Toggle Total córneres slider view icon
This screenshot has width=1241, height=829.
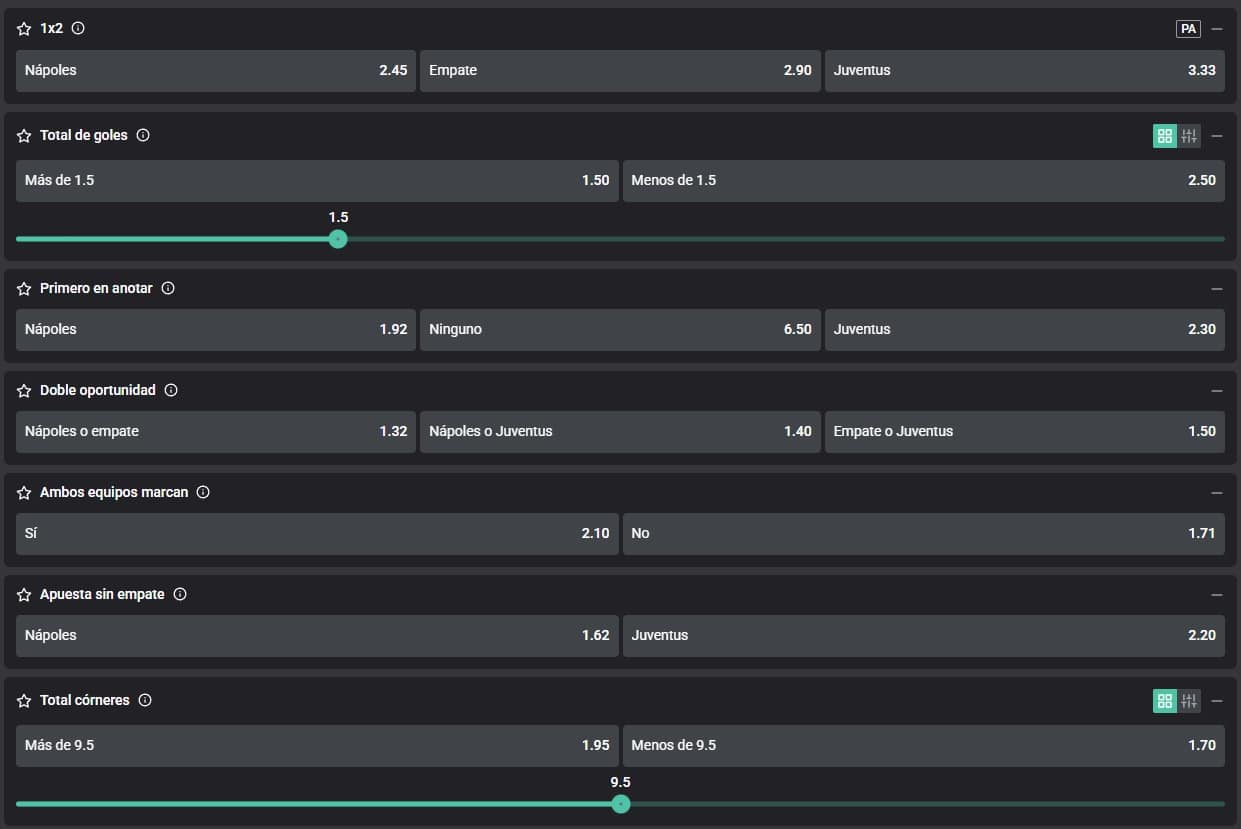[1189, 701]
